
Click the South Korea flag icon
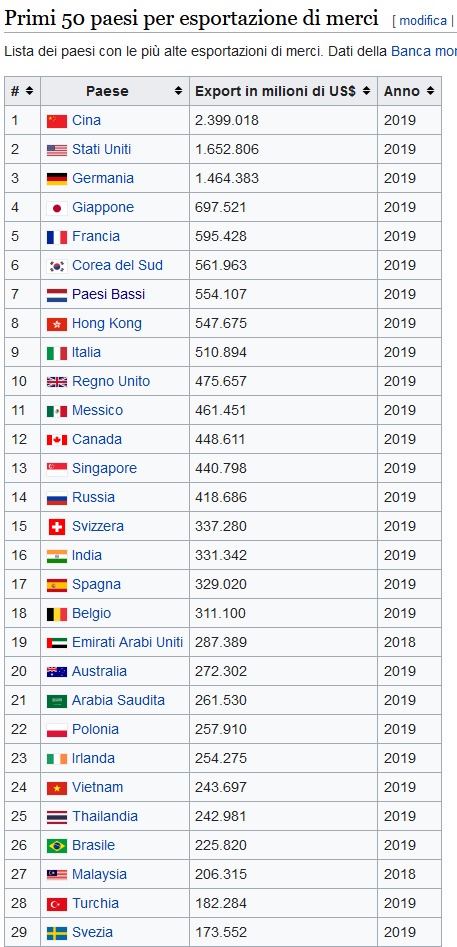(x=57, y=266)
